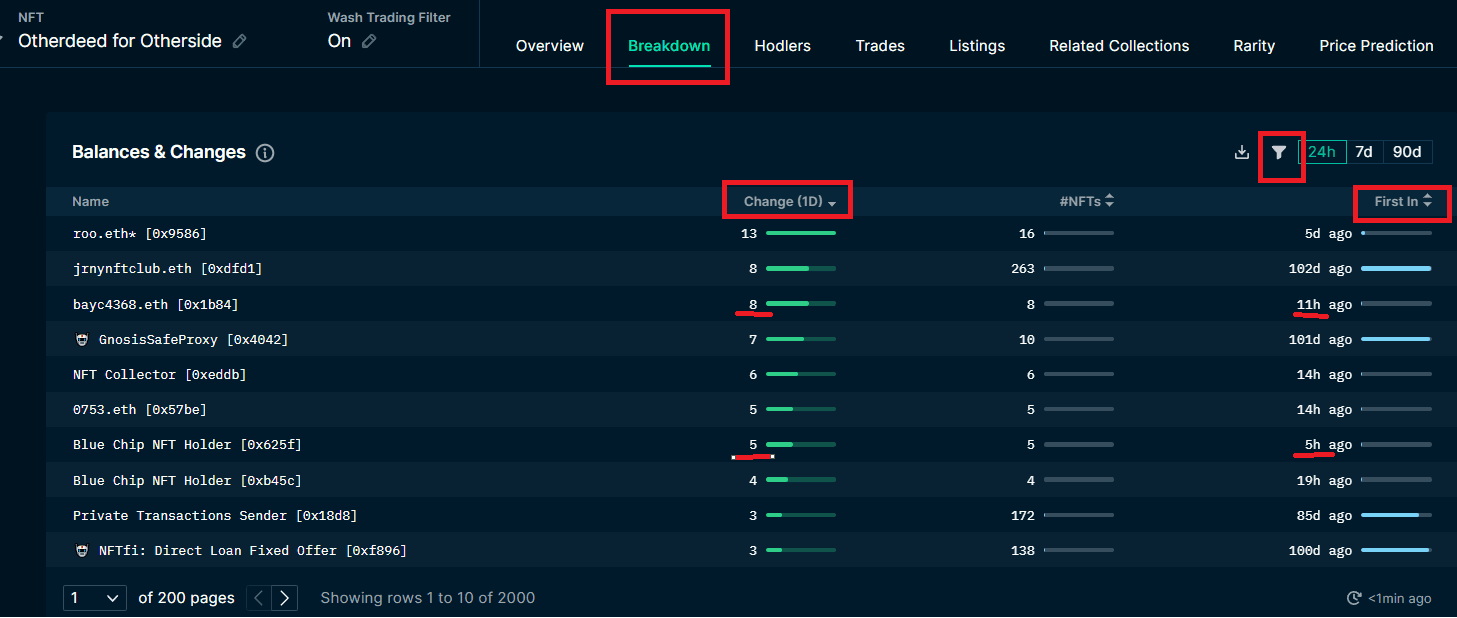Click Change value 7 for GnosisSafeProxy
The height and width of the screenshot is (618, 1457).
753,340
